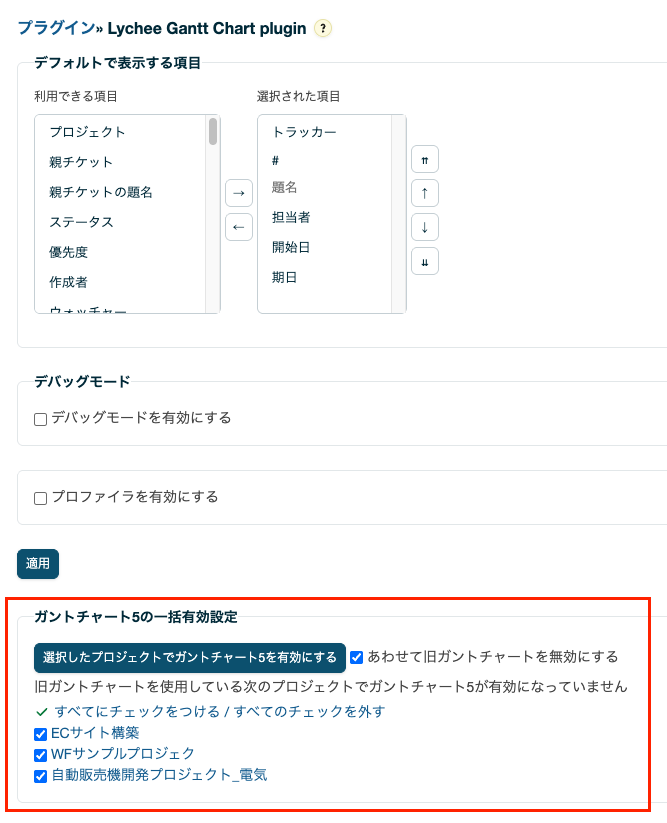Screen dimensions: 667x823
Task: Click 選択したプロジェクトでガントチャート5を有効にする button
Action: coord(190,658)
